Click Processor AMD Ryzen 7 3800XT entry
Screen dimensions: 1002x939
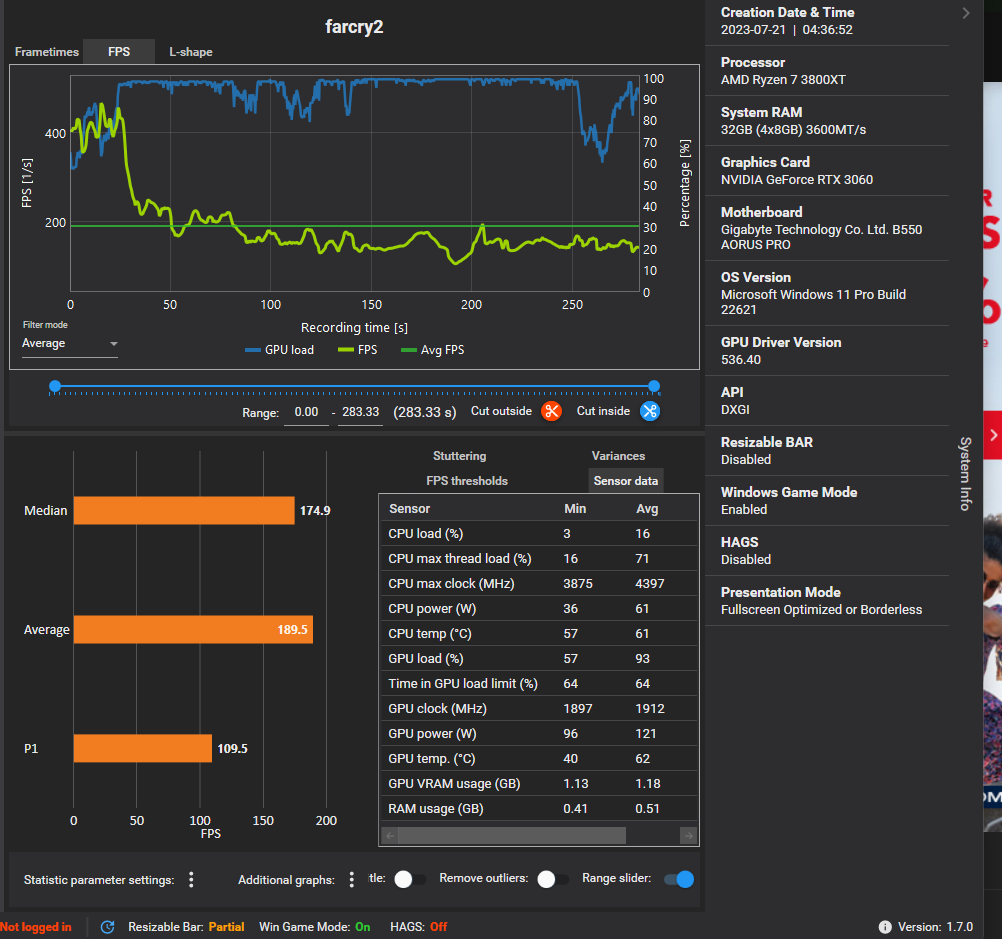tap(827, 71)
